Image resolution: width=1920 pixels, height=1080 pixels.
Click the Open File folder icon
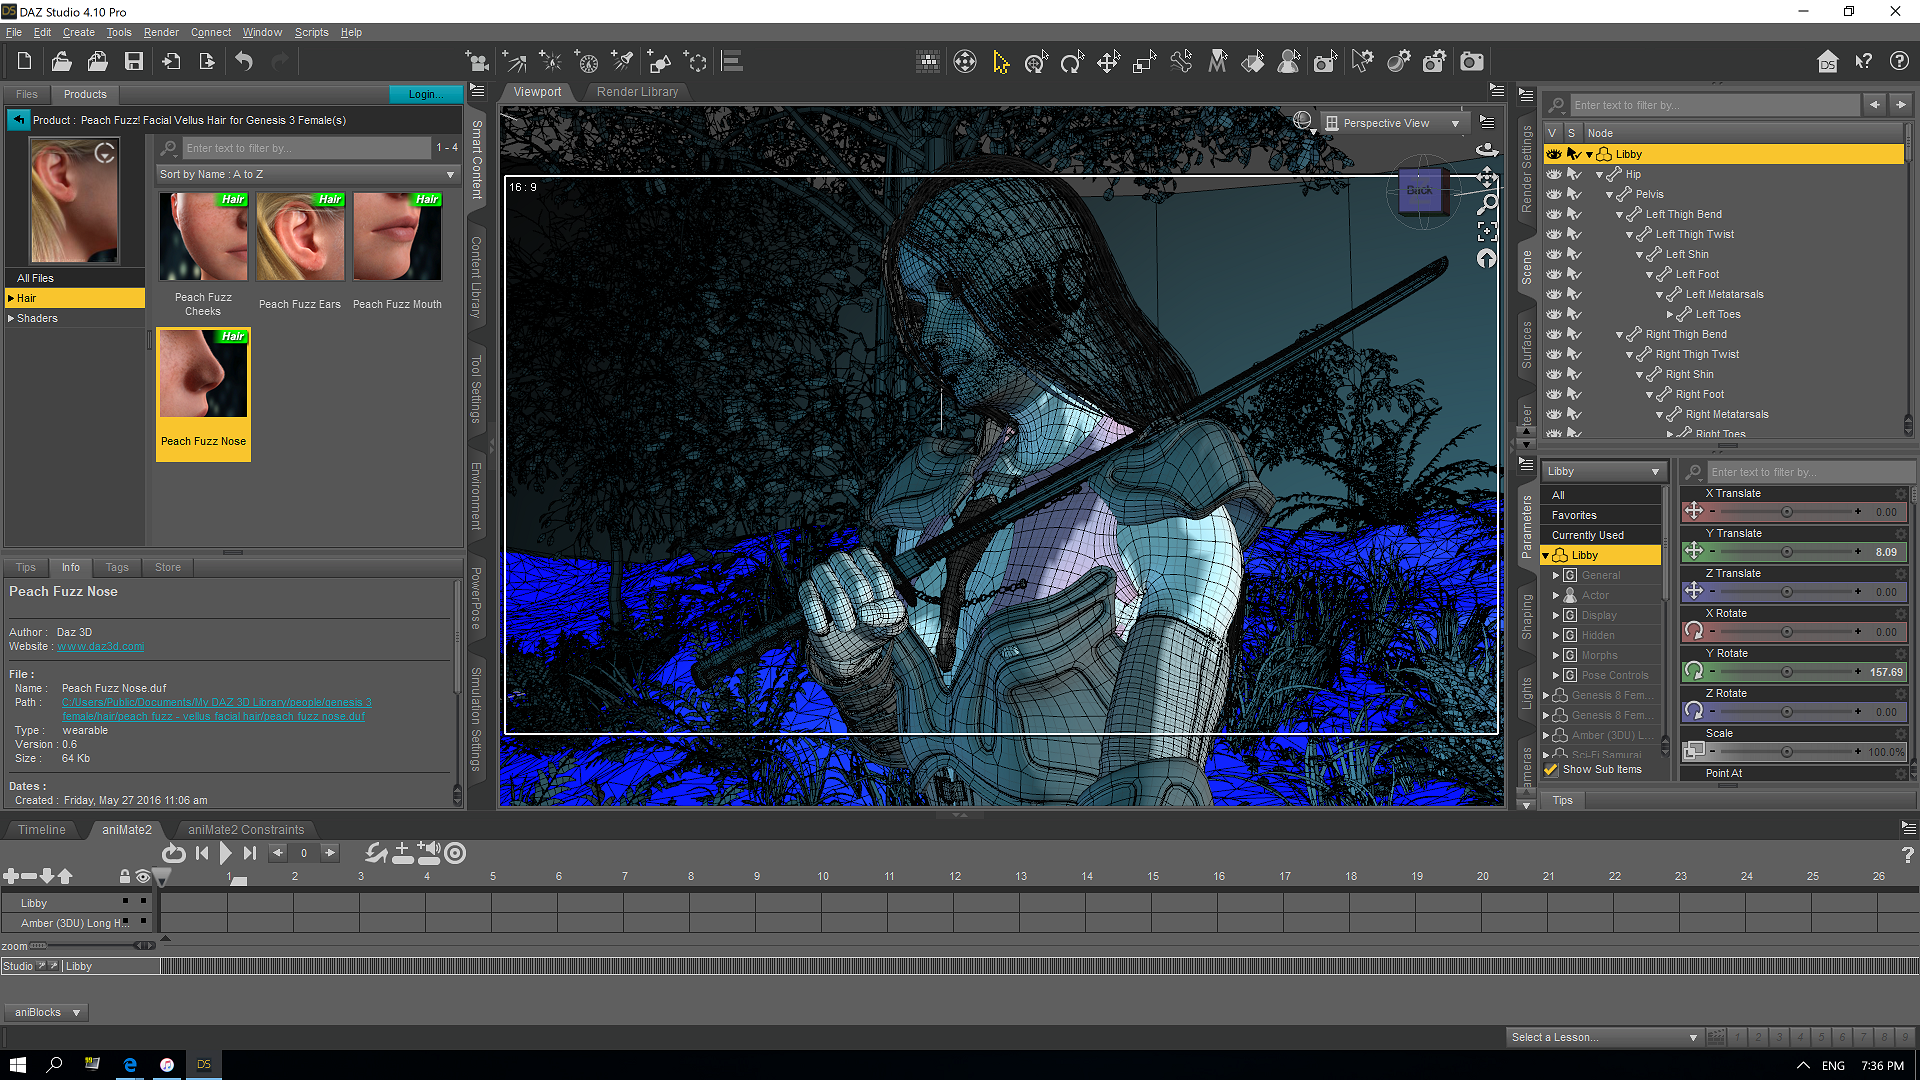[x=61, y=62]
